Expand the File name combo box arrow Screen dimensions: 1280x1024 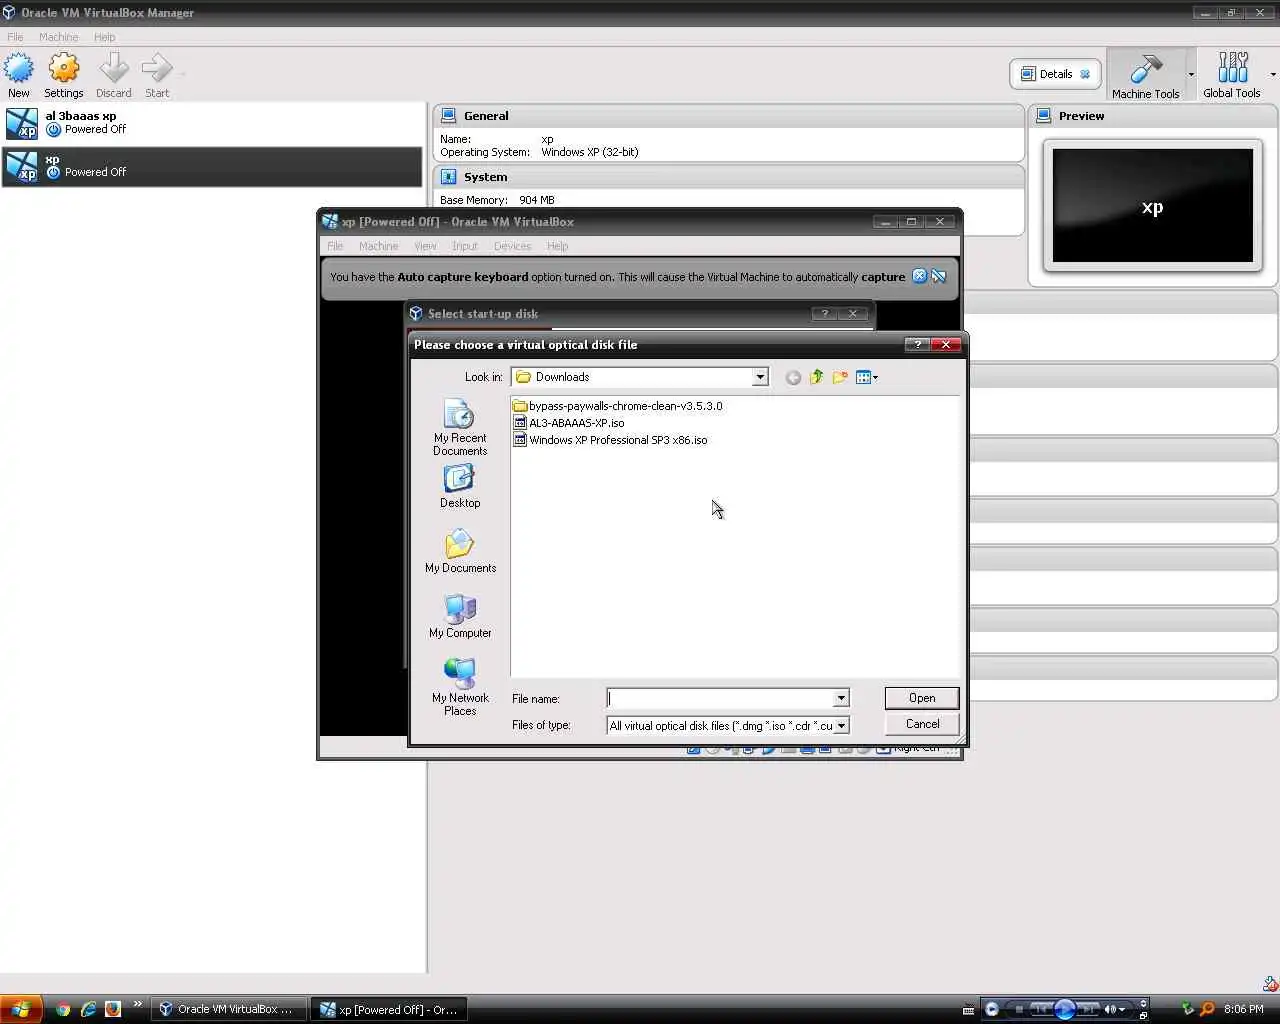[841, 698]
